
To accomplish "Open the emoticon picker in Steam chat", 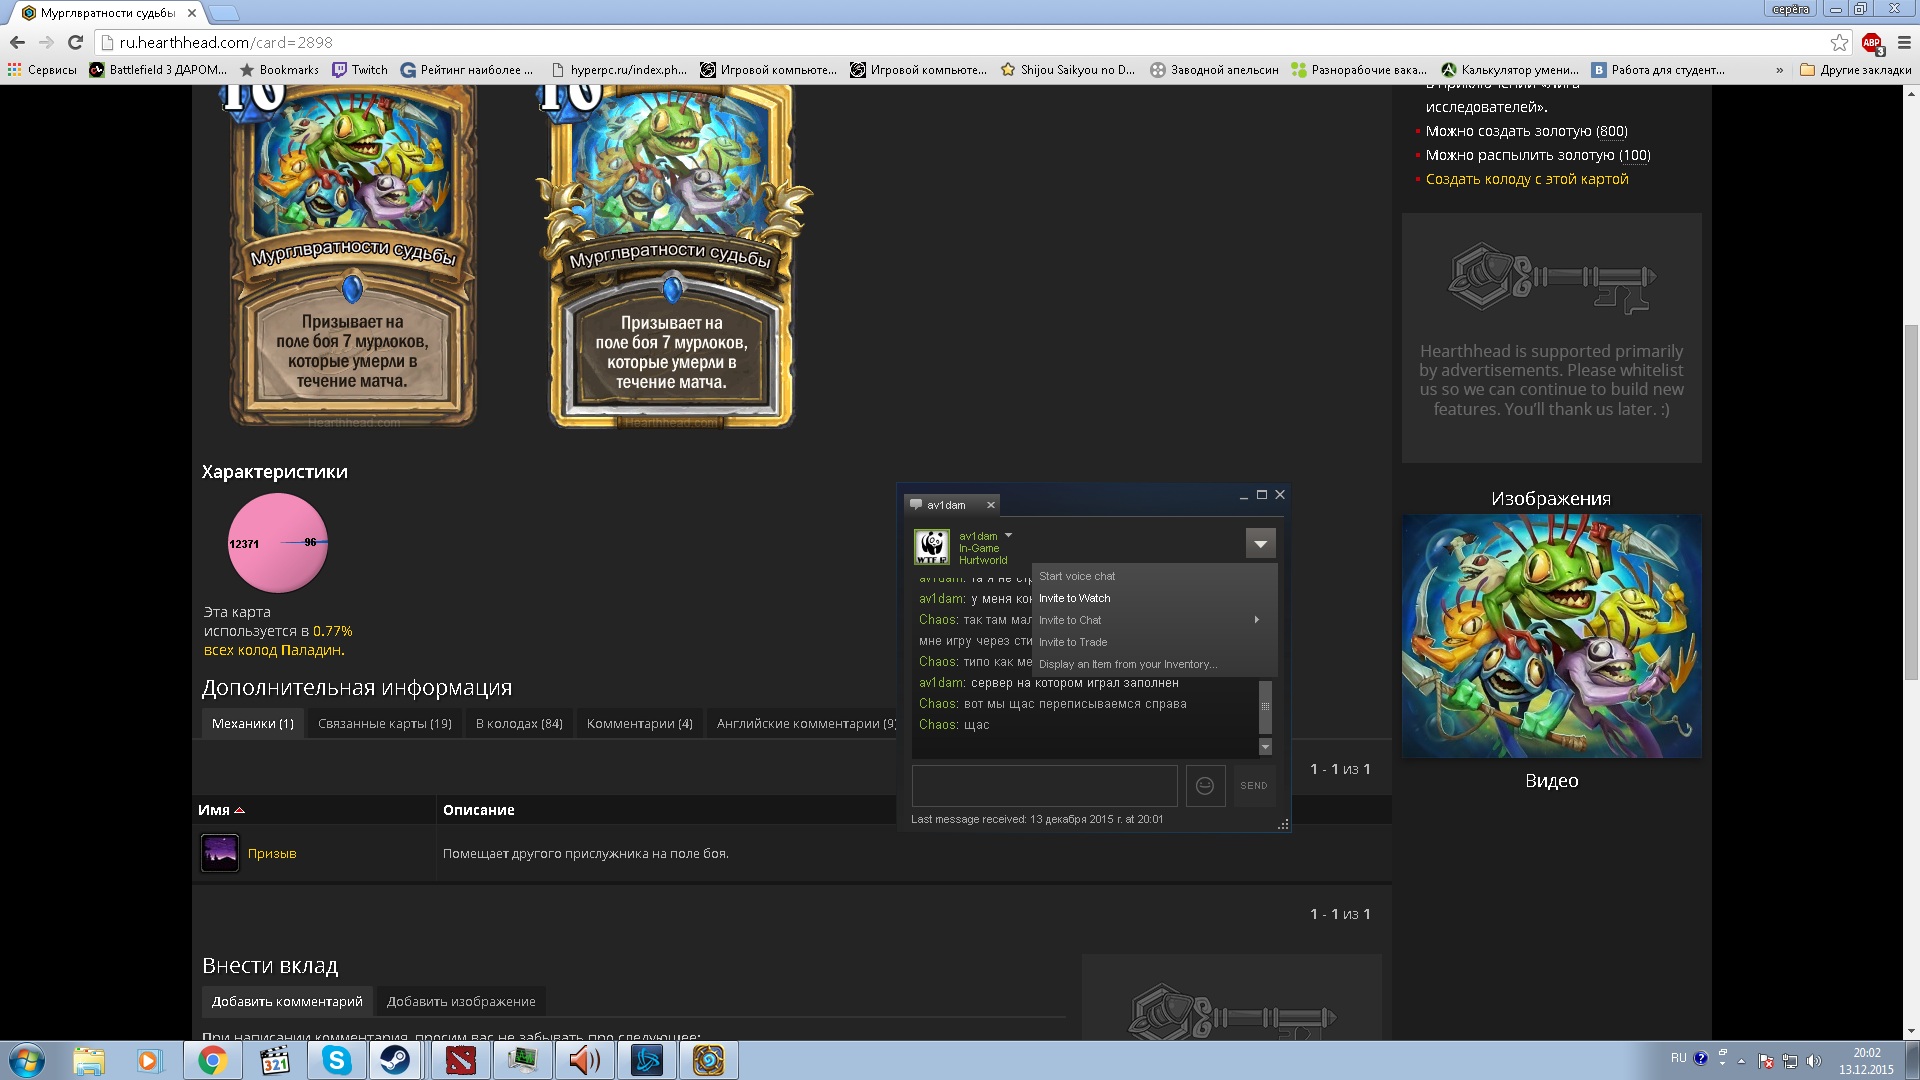I will (1205, 786).
